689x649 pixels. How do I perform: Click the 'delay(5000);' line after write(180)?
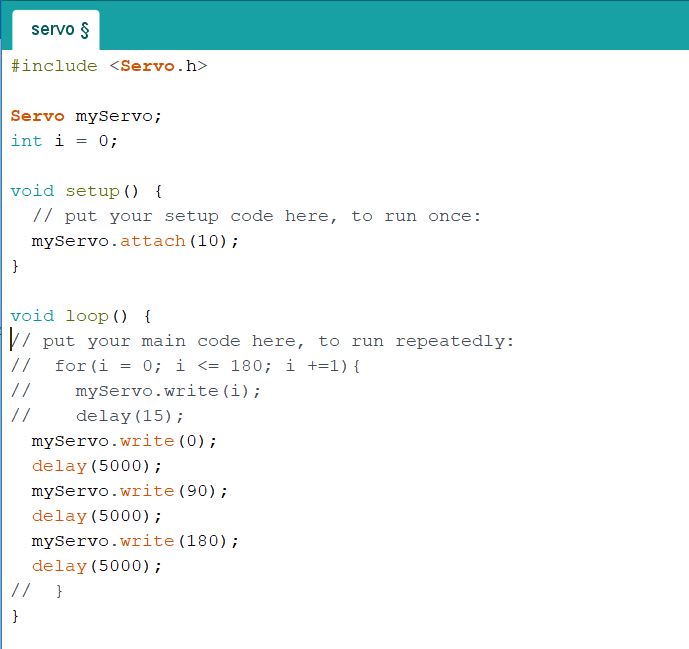point(97,566)
